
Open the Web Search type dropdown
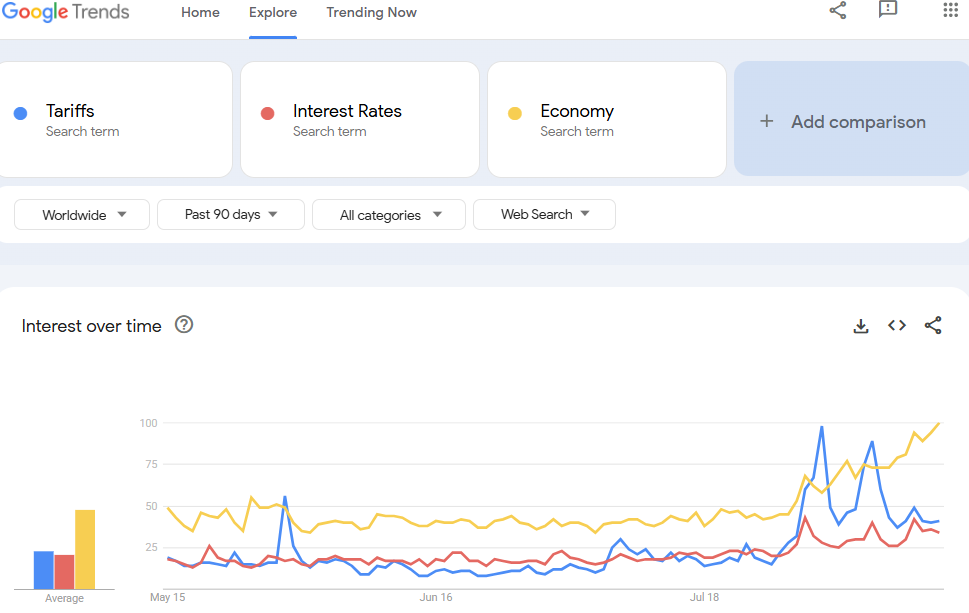point(544,214)
